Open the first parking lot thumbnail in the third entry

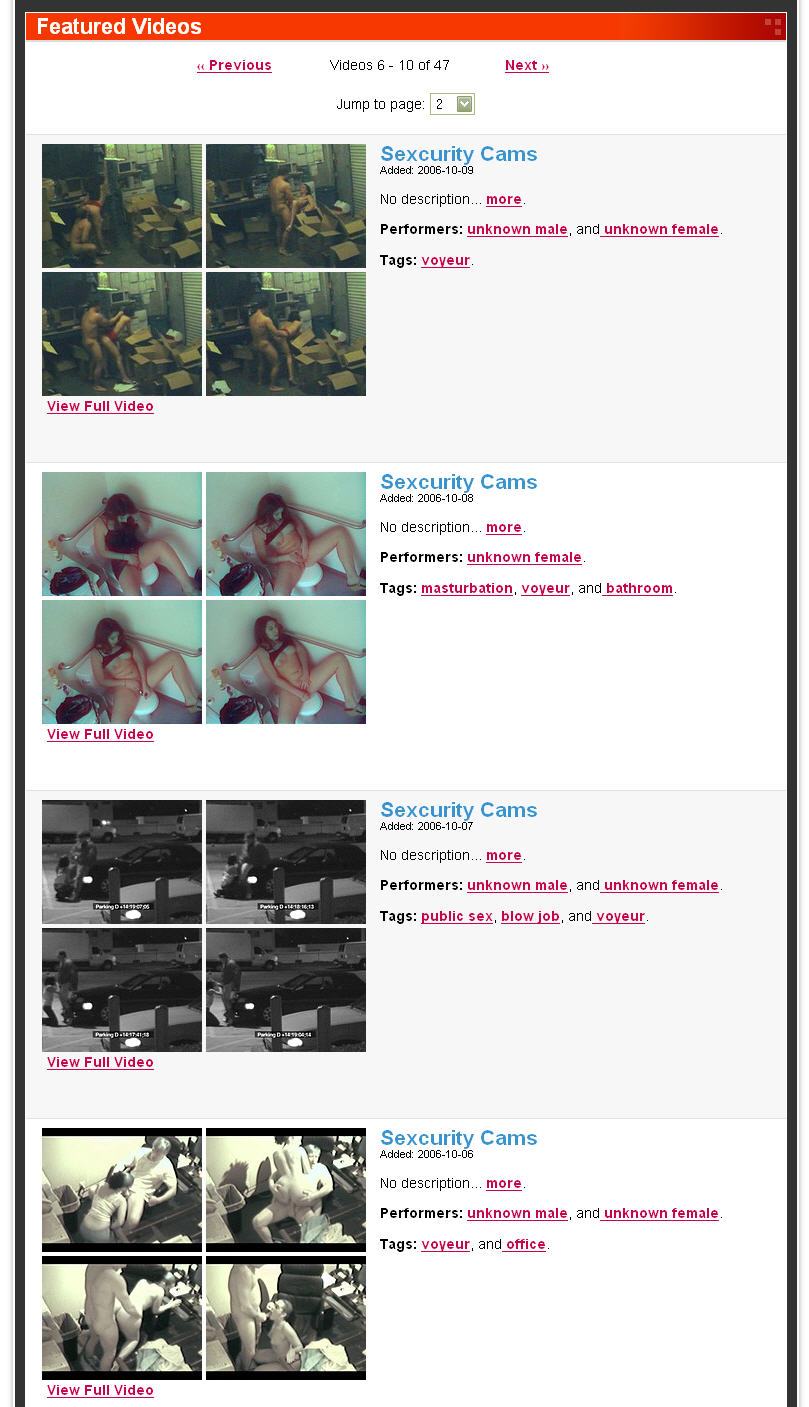(122, 862)
